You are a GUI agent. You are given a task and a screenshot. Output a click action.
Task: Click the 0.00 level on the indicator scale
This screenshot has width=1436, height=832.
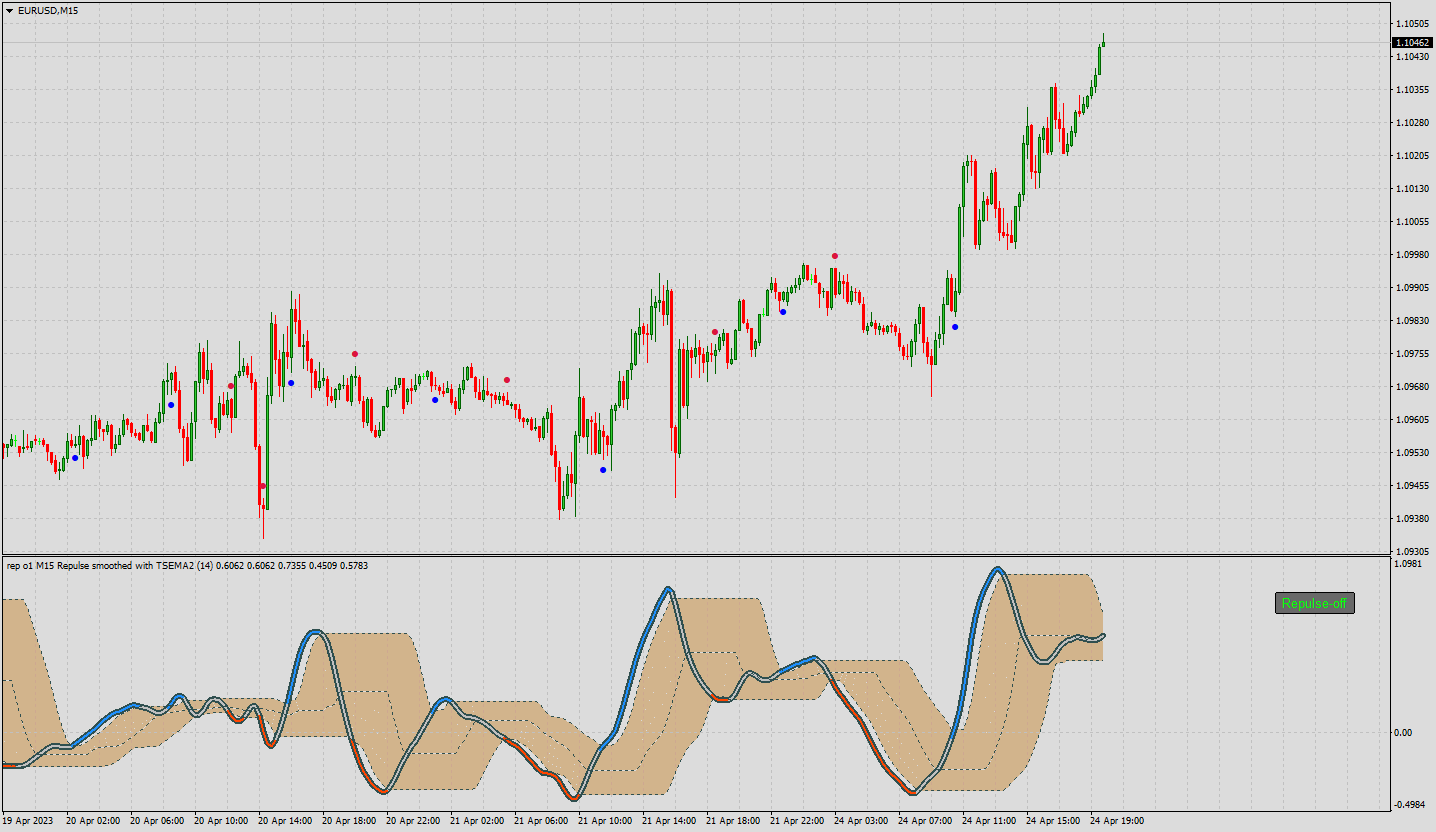(x=1403, y=732)
